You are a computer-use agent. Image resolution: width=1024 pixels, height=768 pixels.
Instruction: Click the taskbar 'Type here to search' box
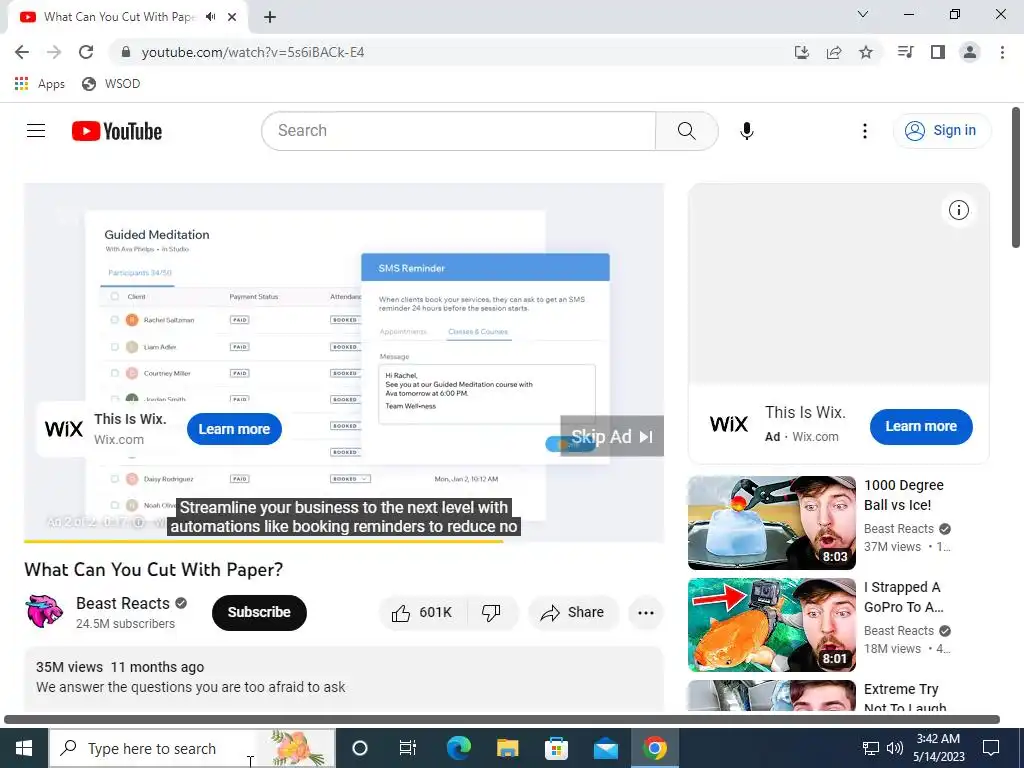(193, 748)
